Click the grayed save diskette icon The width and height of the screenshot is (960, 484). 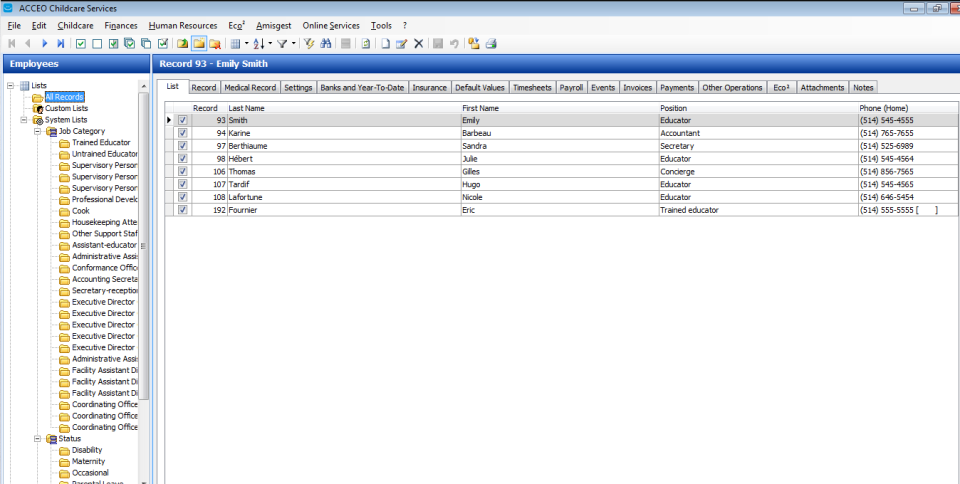438,43
